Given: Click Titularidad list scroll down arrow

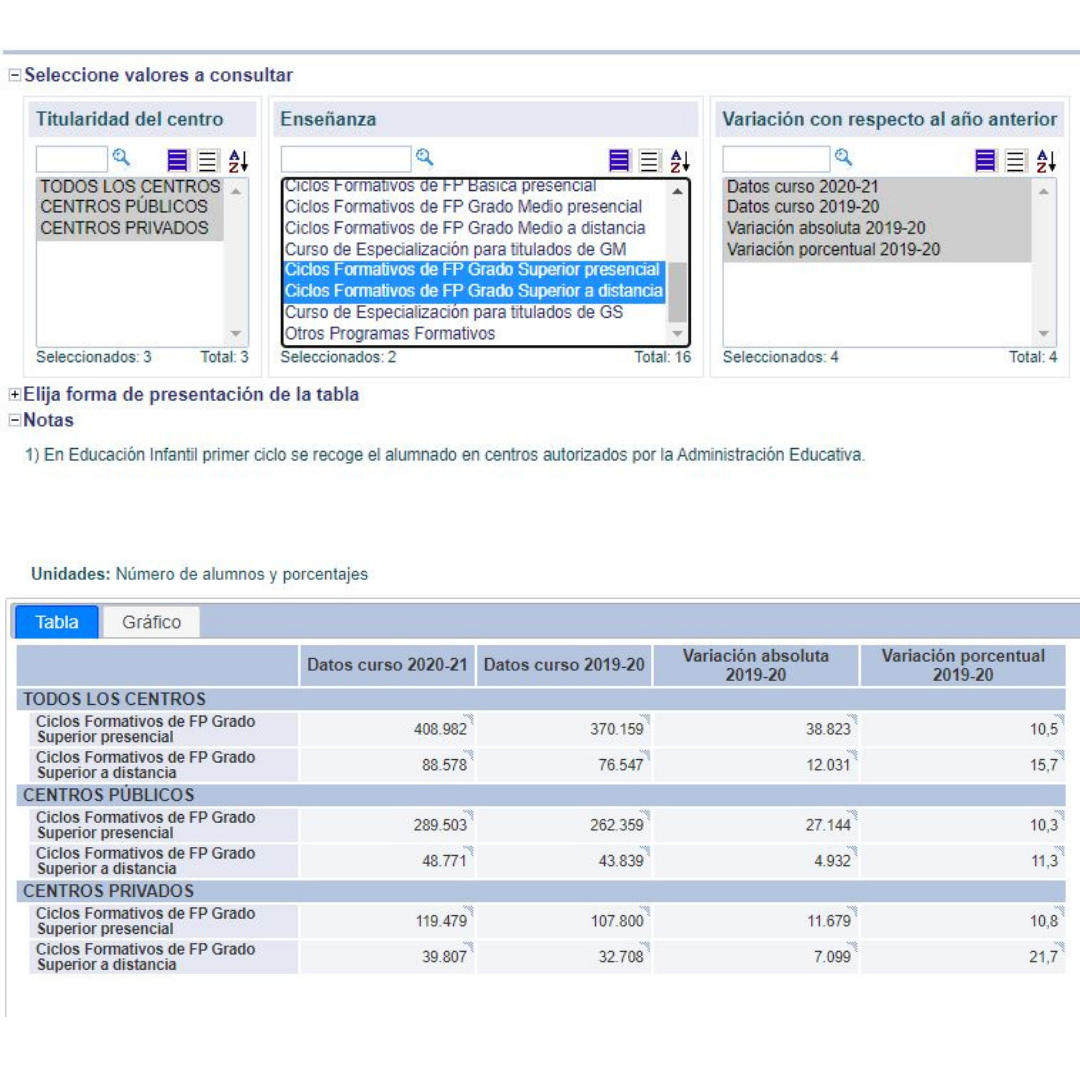Looking at the screenshot, I should 236,334.
